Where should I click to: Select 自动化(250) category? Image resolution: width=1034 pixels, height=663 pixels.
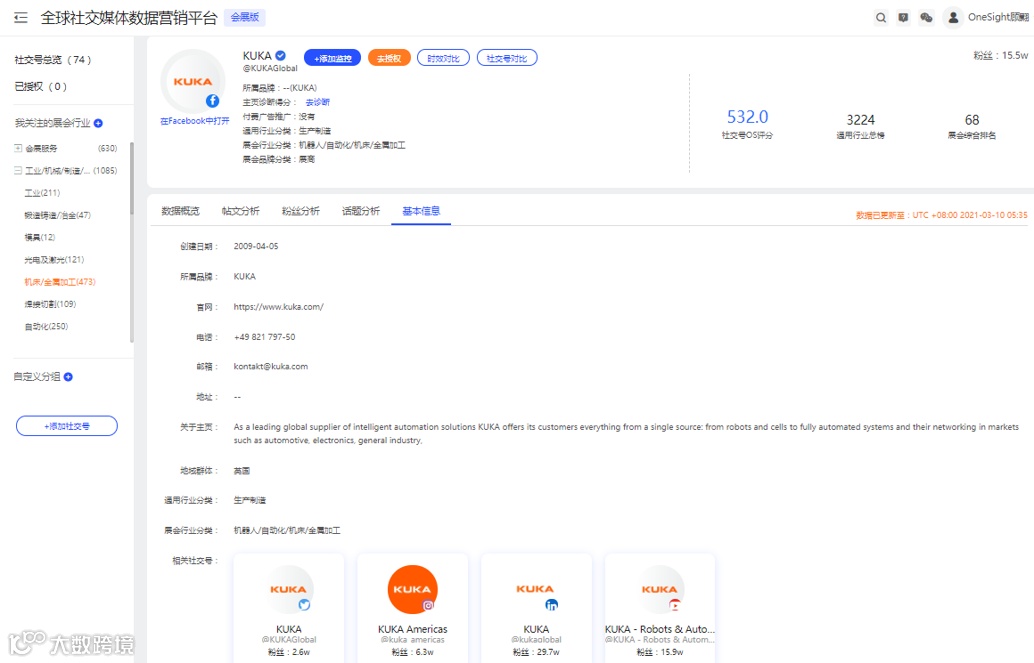pos(46,326)
